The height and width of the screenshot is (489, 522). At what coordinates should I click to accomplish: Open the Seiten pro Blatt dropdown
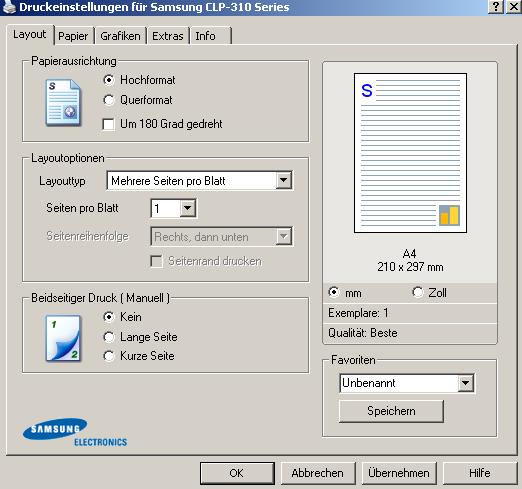tap(188, 208)
